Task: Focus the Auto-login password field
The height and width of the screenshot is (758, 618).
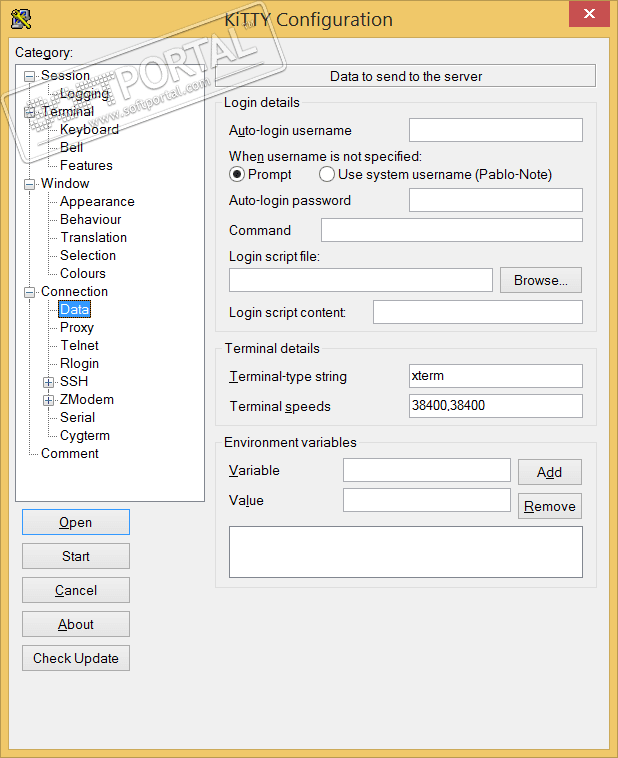Action: tap(496, 200)
